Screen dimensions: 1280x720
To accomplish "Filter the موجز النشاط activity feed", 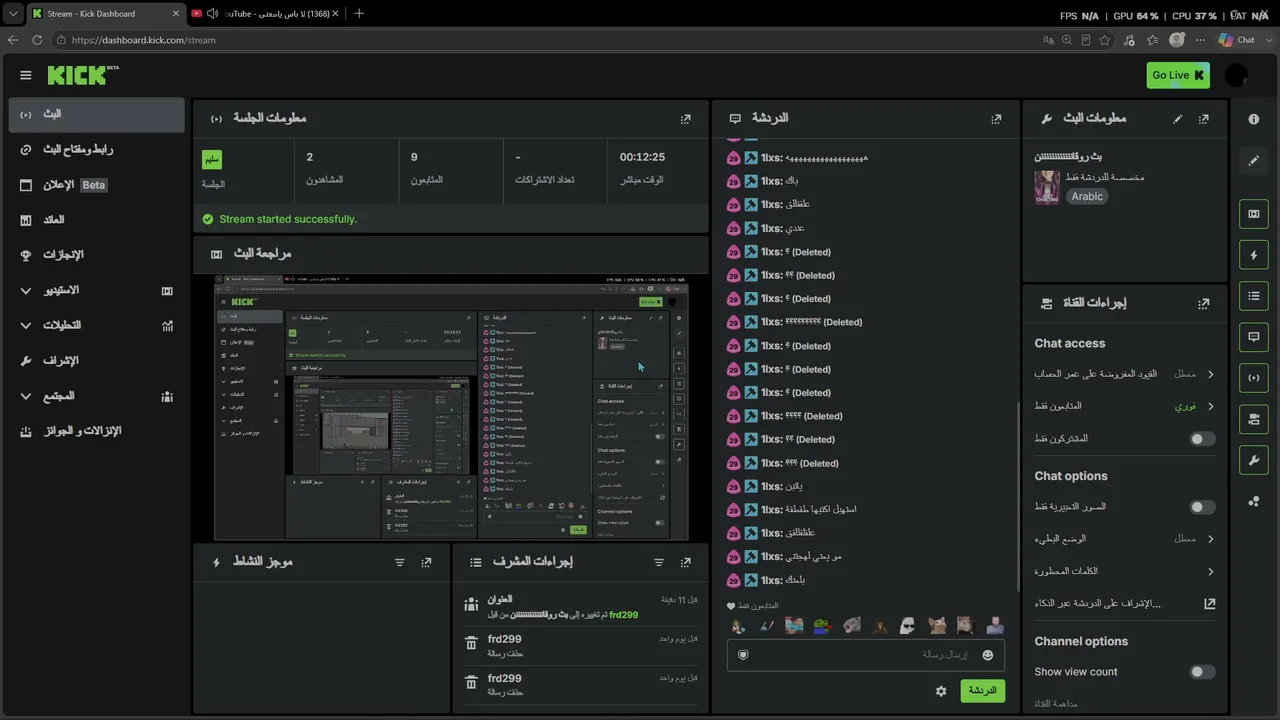I will coord(400,563).
